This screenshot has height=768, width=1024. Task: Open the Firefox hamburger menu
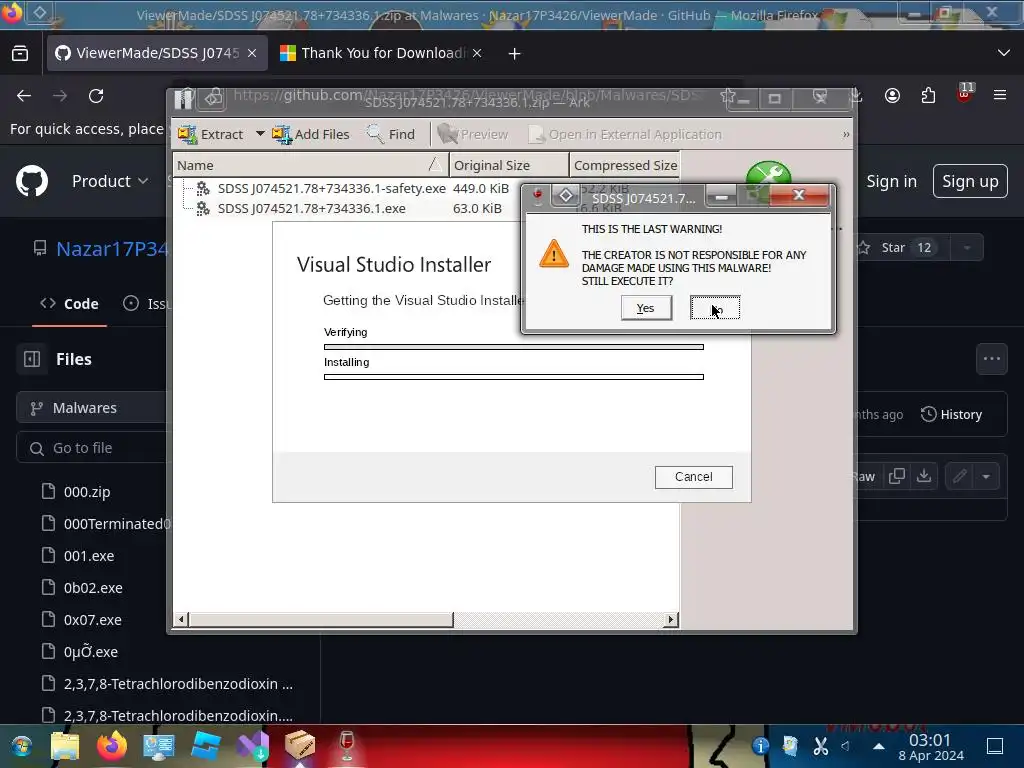(x=1000, y=96)
